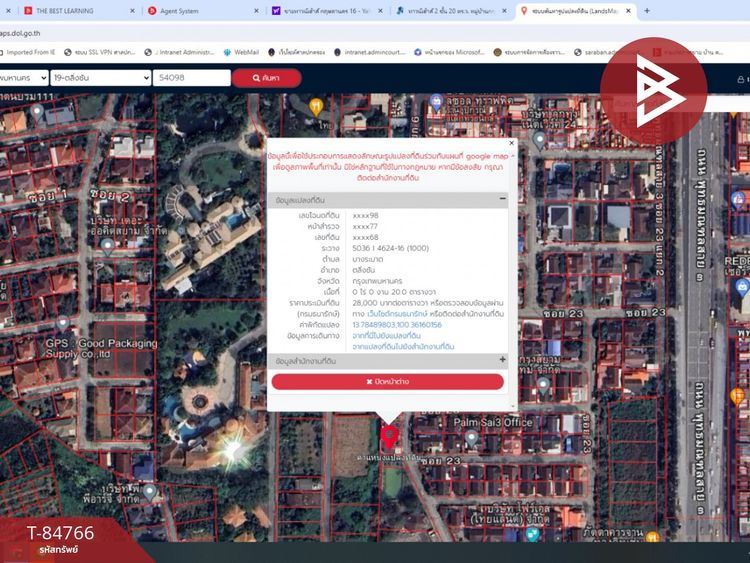This screenshot has width=750, height=563.
Task: Click the yellow restaurant marker near the search bar
Action: click(316, 106)
